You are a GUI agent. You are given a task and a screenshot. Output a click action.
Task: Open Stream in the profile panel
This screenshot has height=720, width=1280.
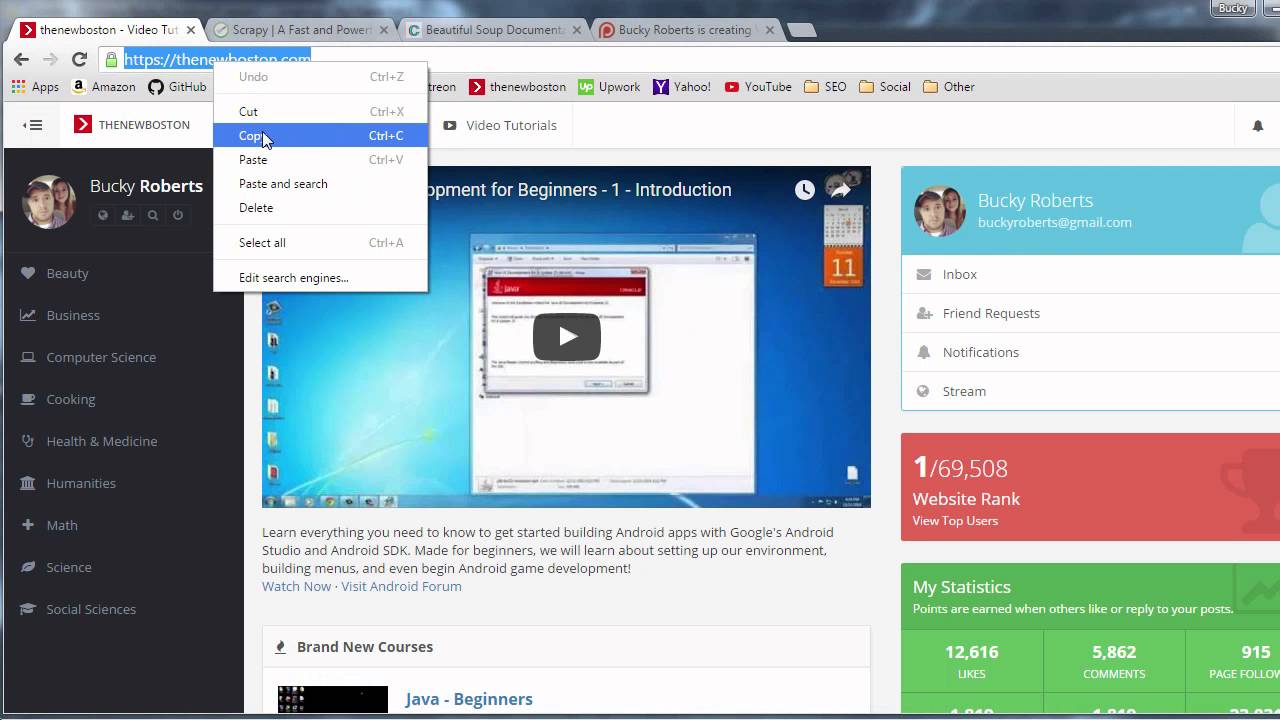(1091, 391)
